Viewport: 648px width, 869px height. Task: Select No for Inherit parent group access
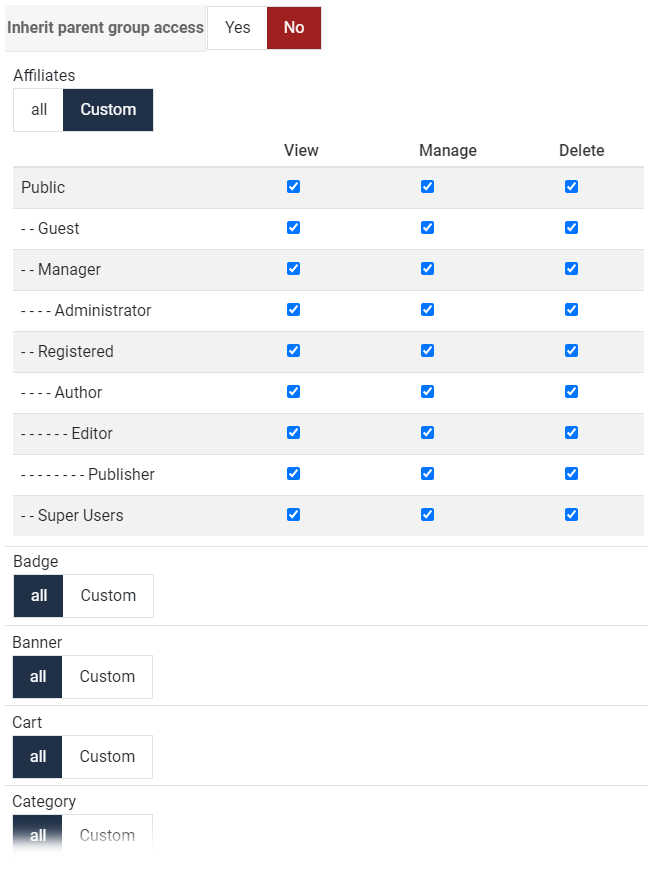pos(294,28)
